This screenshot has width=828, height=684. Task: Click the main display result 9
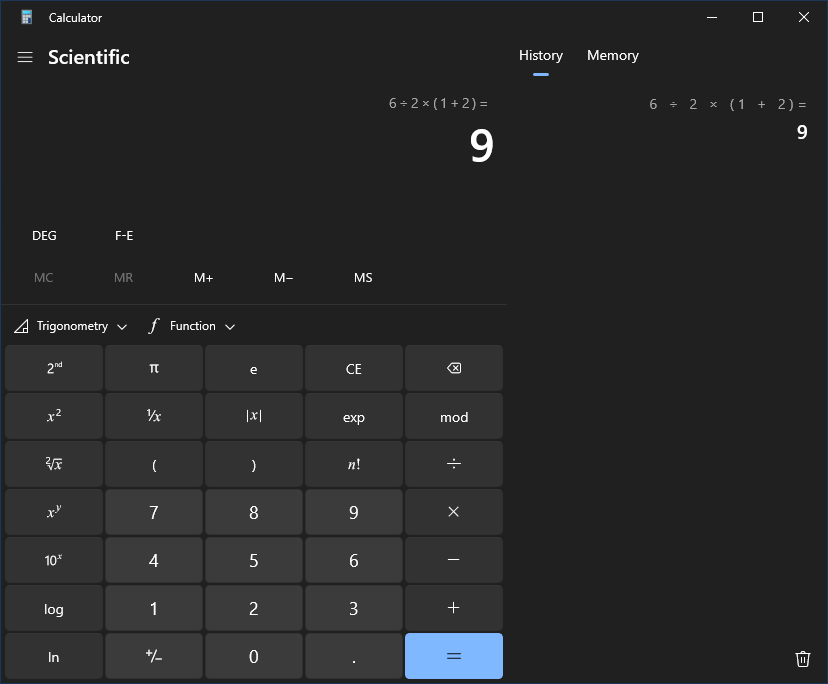[x=481, y=146]
